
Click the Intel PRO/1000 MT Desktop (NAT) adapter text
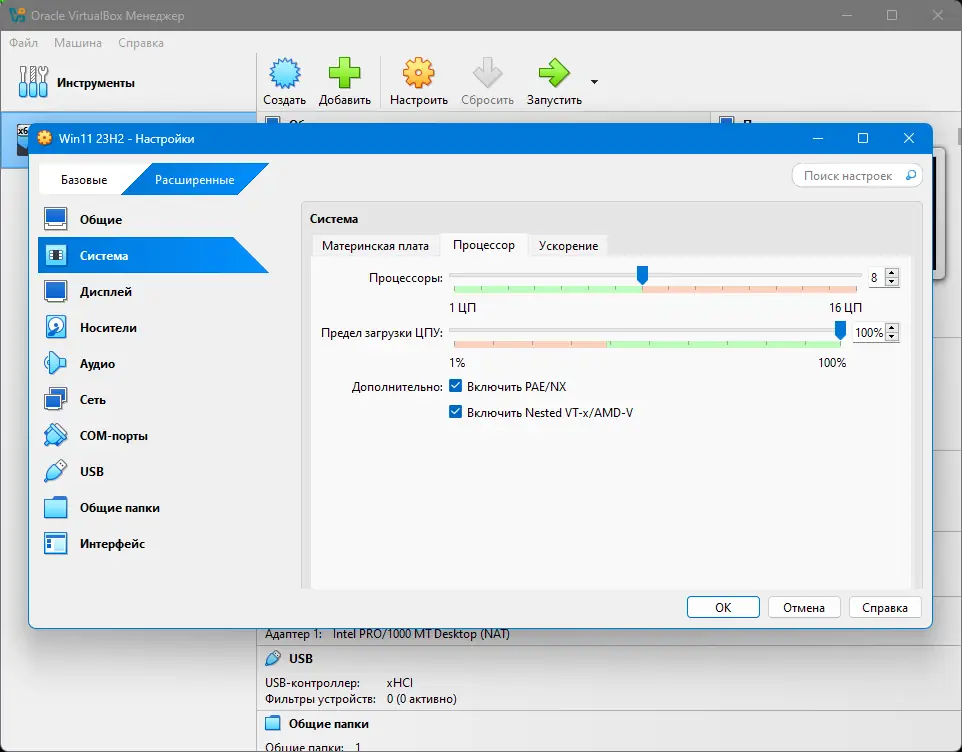[421, 634]
